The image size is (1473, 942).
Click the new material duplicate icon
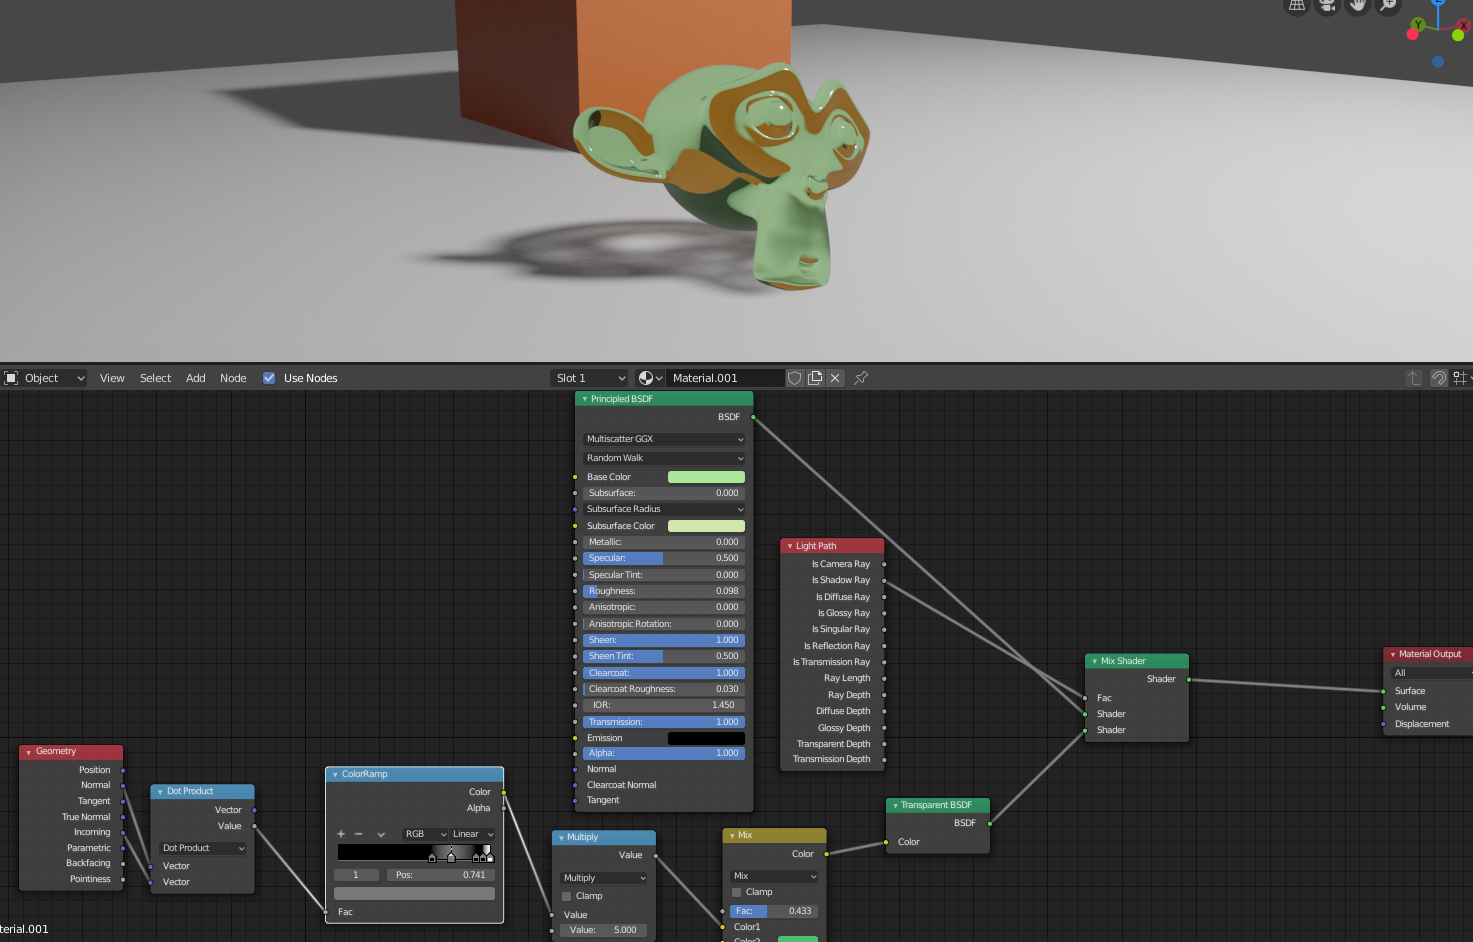[815, 378]
